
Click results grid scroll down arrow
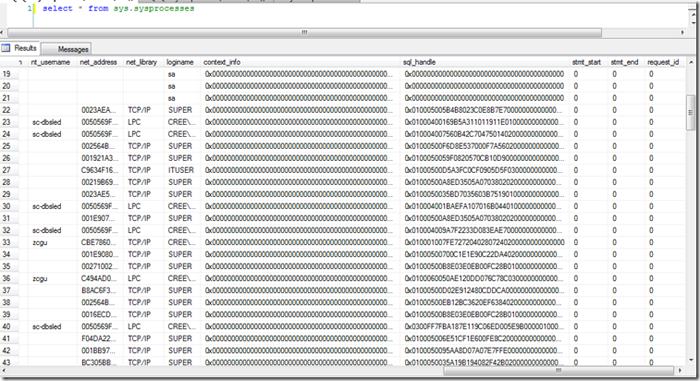coord(692,360)
